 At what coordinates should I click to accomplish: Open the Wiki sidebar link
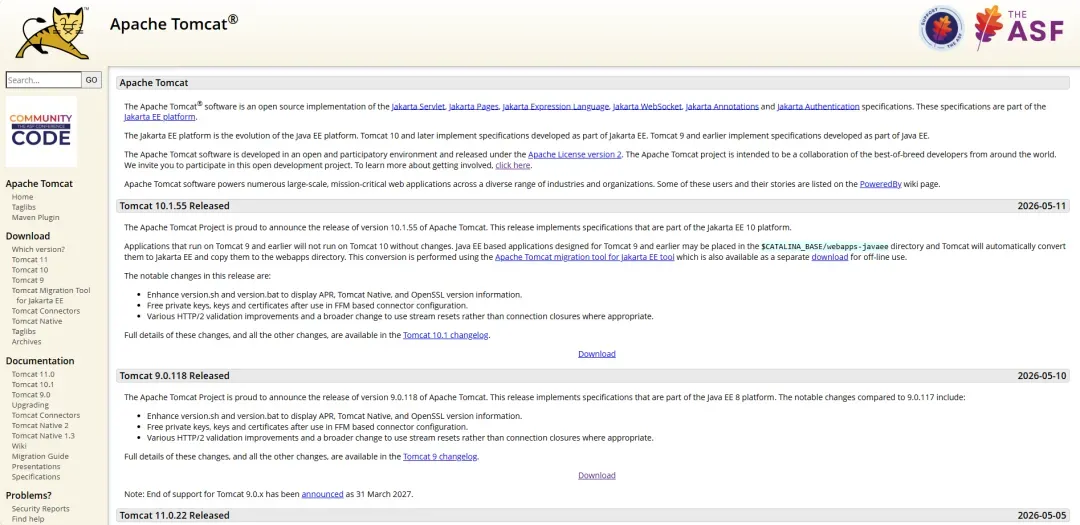(x=19, y=446)
